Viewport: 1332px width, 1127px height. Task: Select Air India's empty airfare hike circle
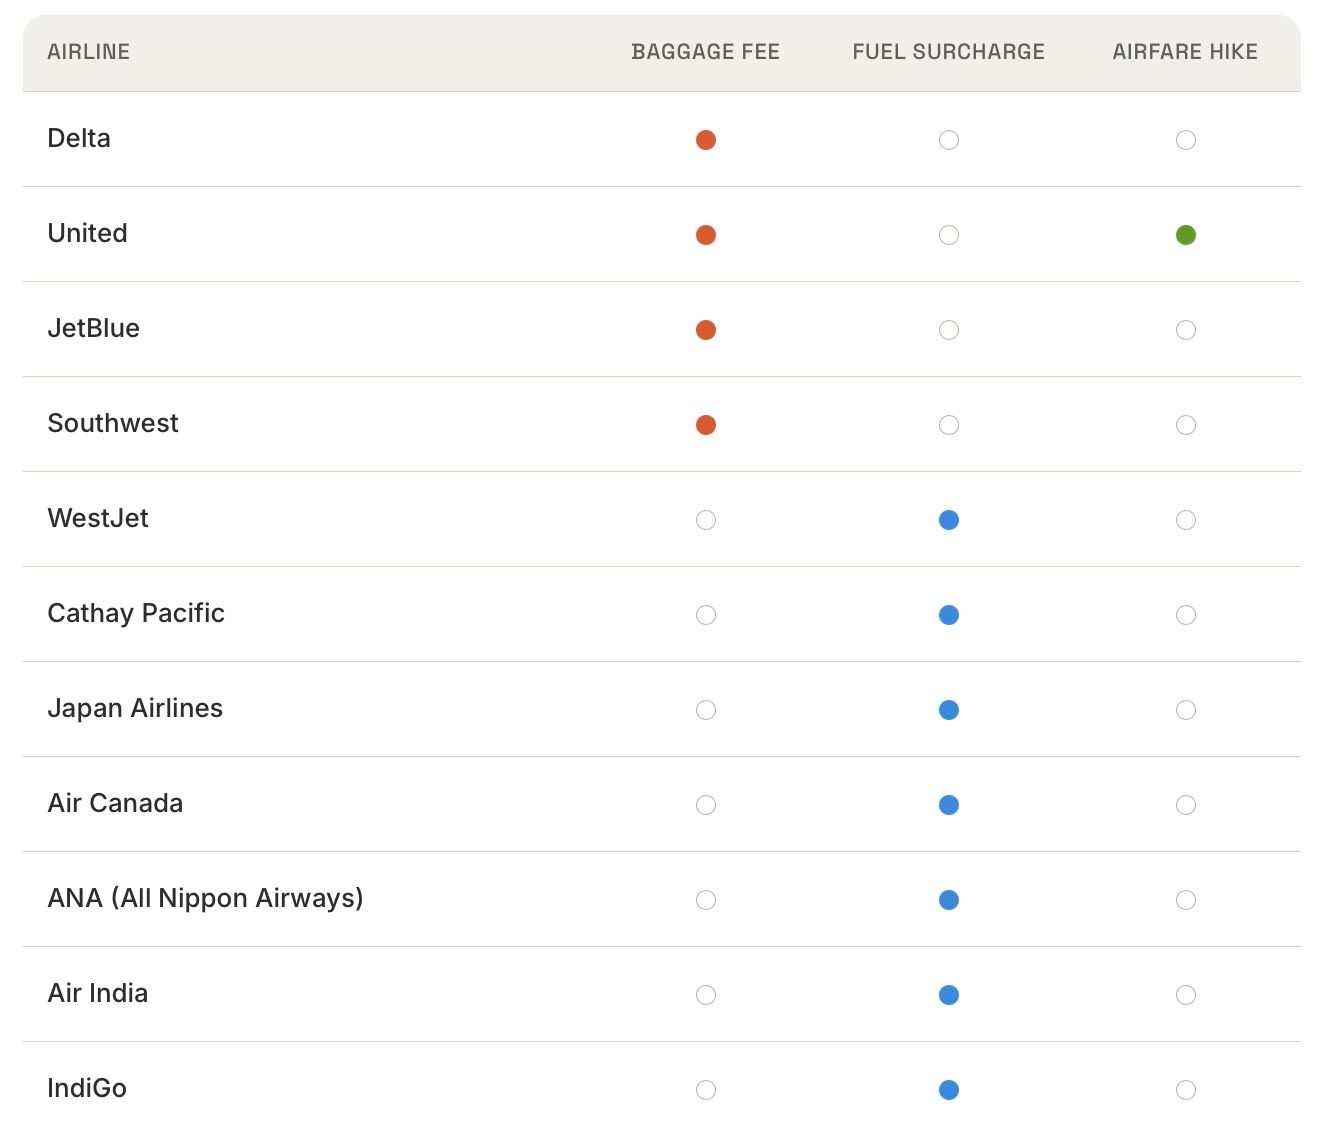pos(1186,995)
